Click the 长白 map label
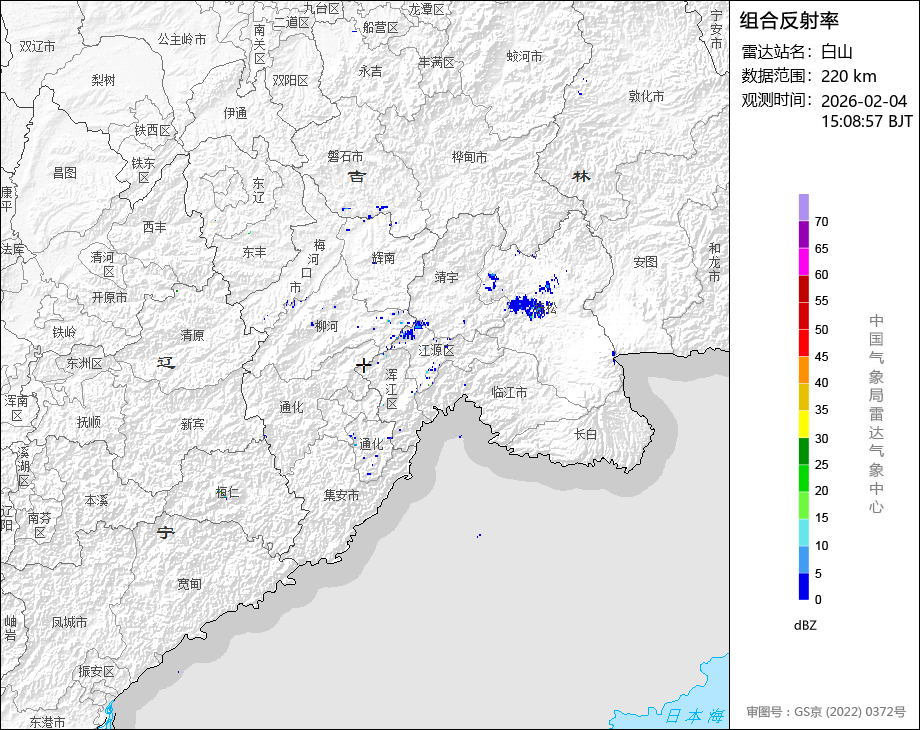The height and width of the screenshot is (730, 920). coord(585,434)
